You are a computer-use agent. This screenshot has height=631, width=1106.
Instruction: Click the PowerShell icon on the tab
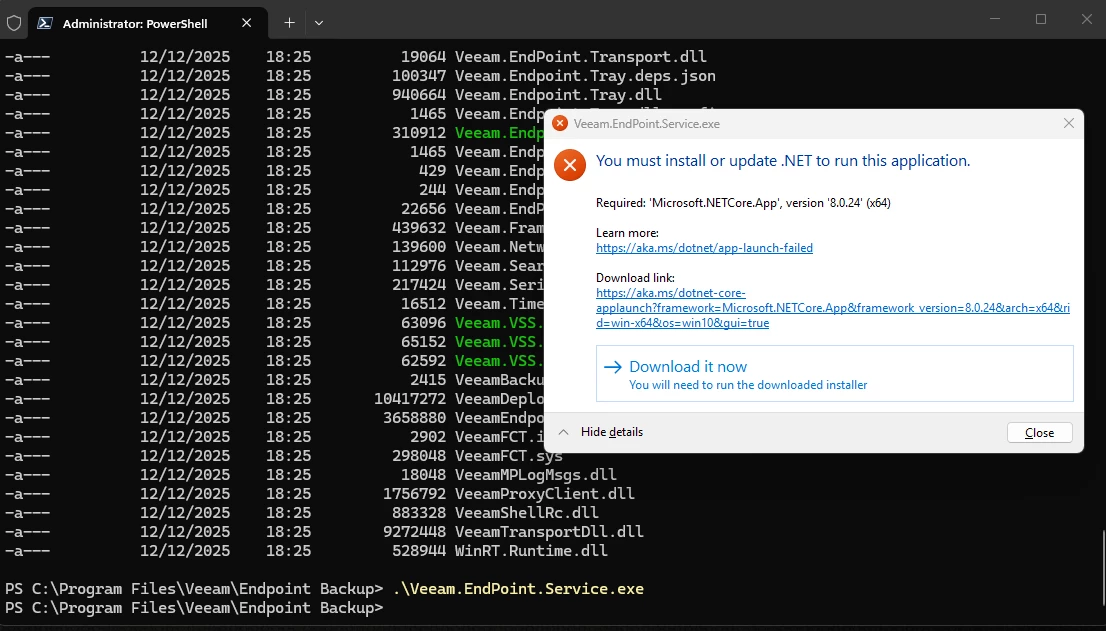[x=47, y=21]
